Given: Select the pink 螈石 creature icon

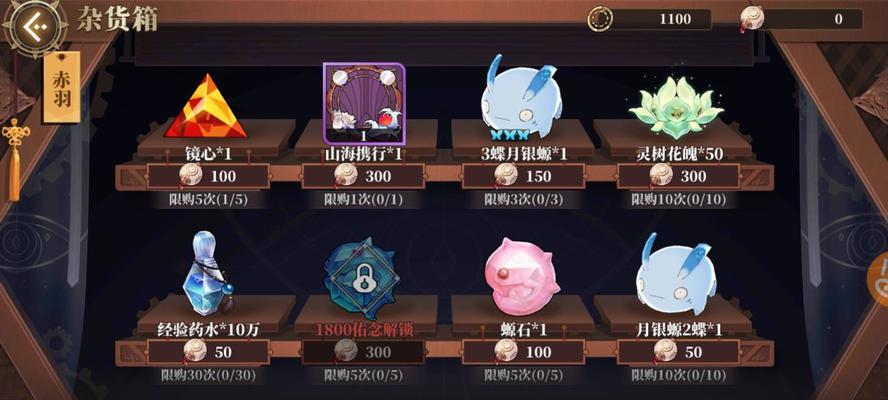Looking at the screenshot, I should point(519,276).
